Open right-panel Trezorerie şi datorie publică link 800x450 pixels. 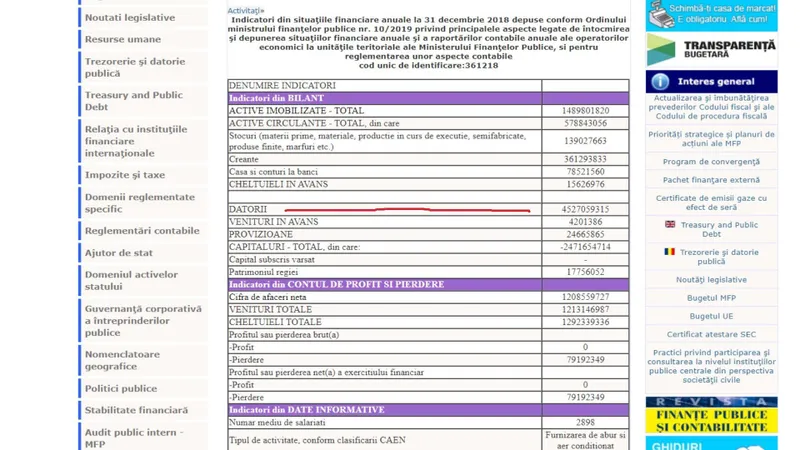(719, 257)
